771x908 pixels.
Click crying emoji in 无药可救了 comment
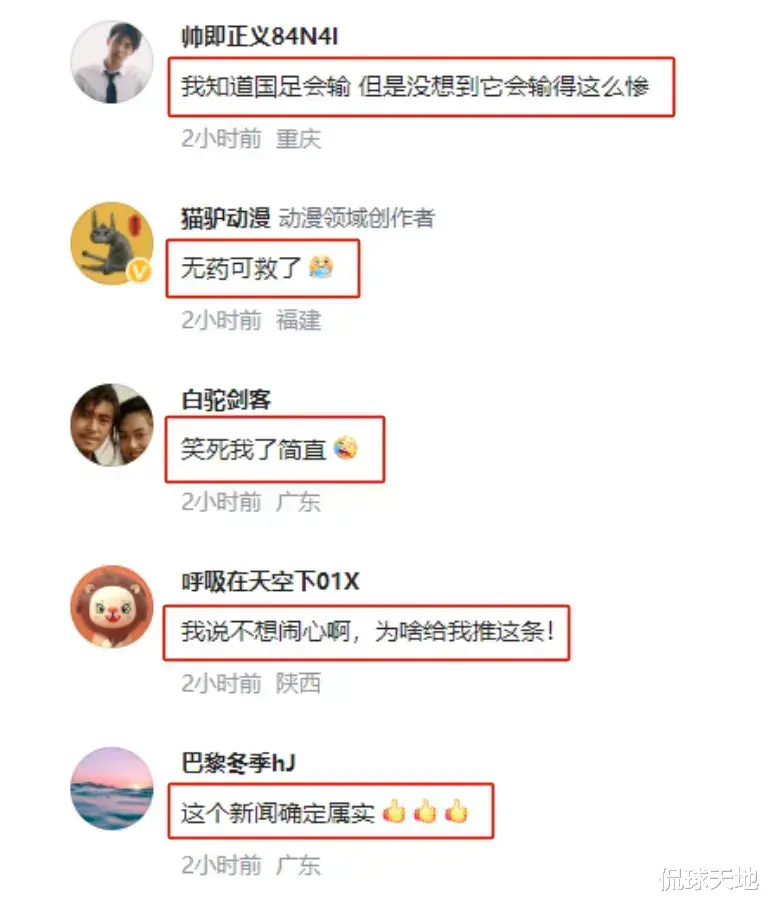(x=321, y=267)
